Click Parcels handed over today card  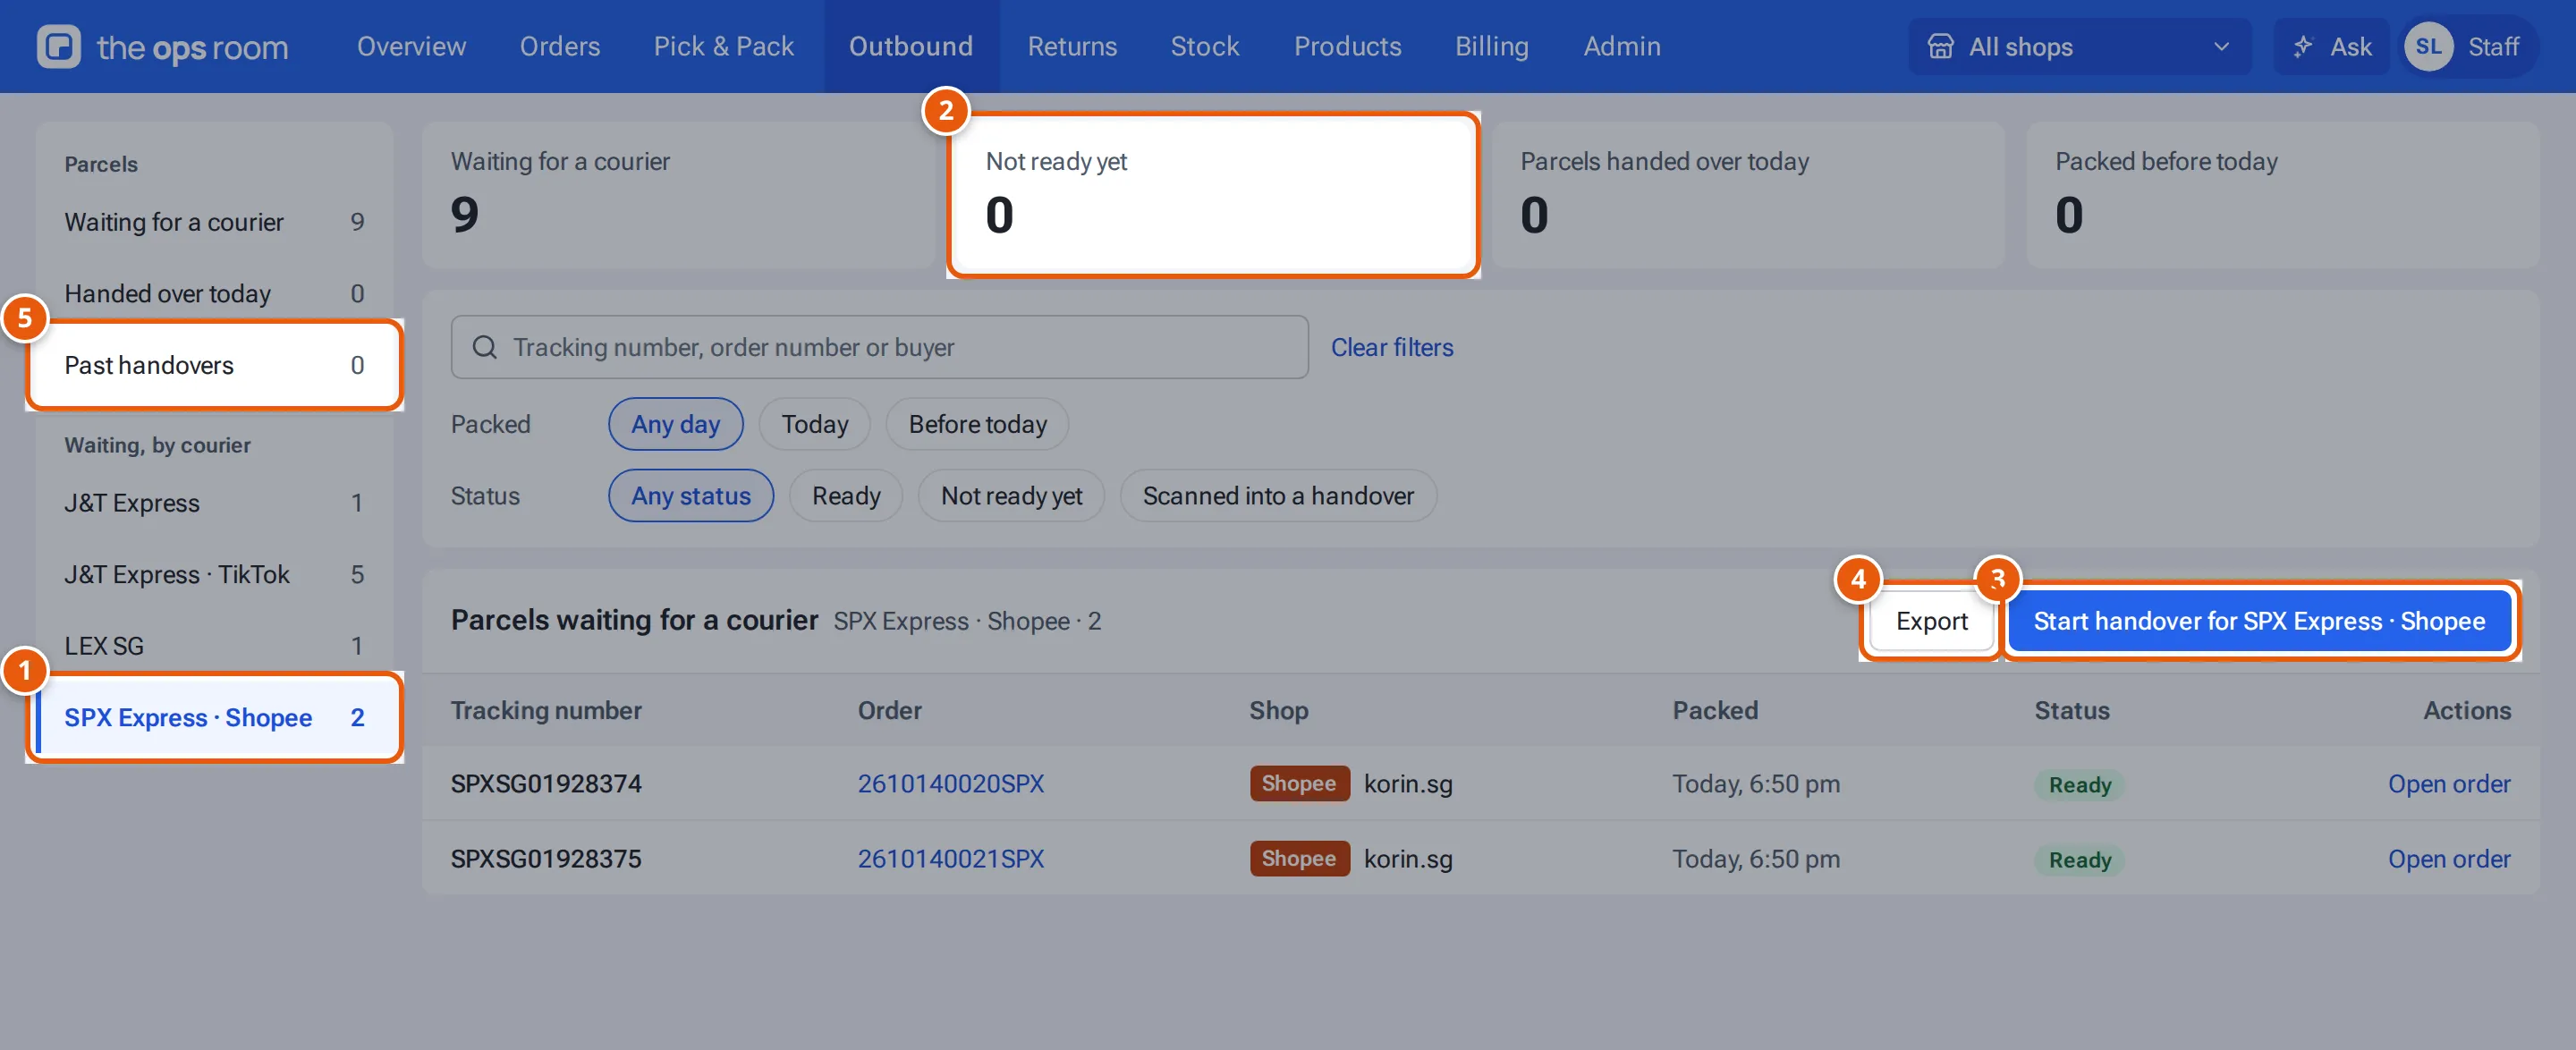[x=1748, y=194]
